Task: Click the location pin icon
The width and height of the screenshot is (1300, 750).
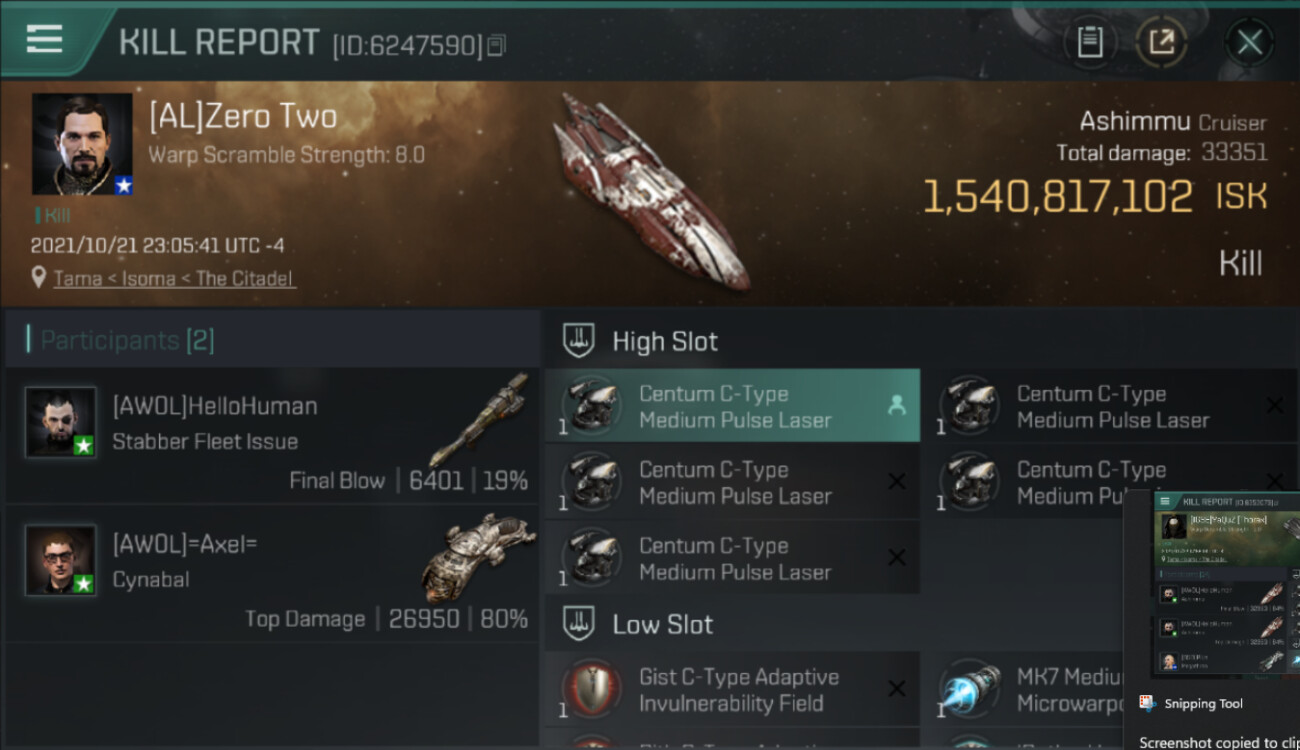Action: pos(39,279)
